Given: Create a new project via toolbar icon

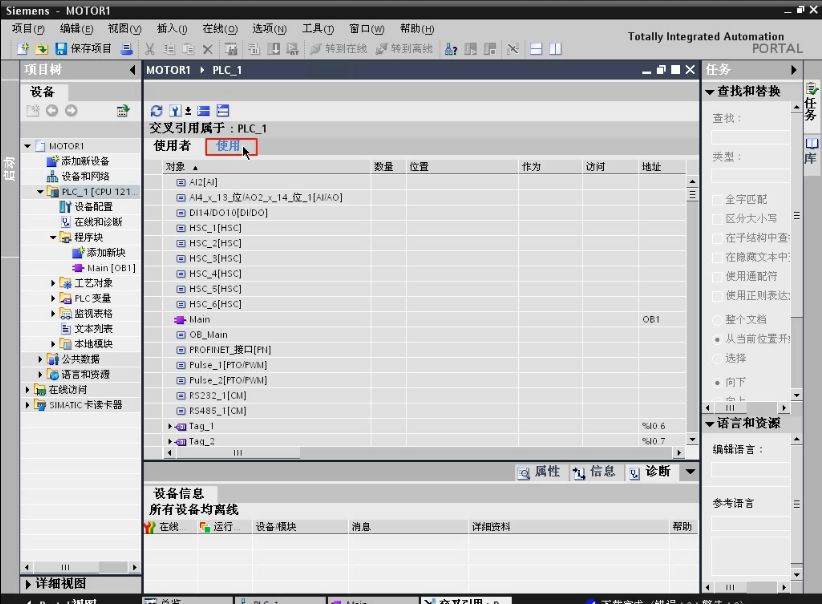Looking at the screenshot, I should [23, 49].
